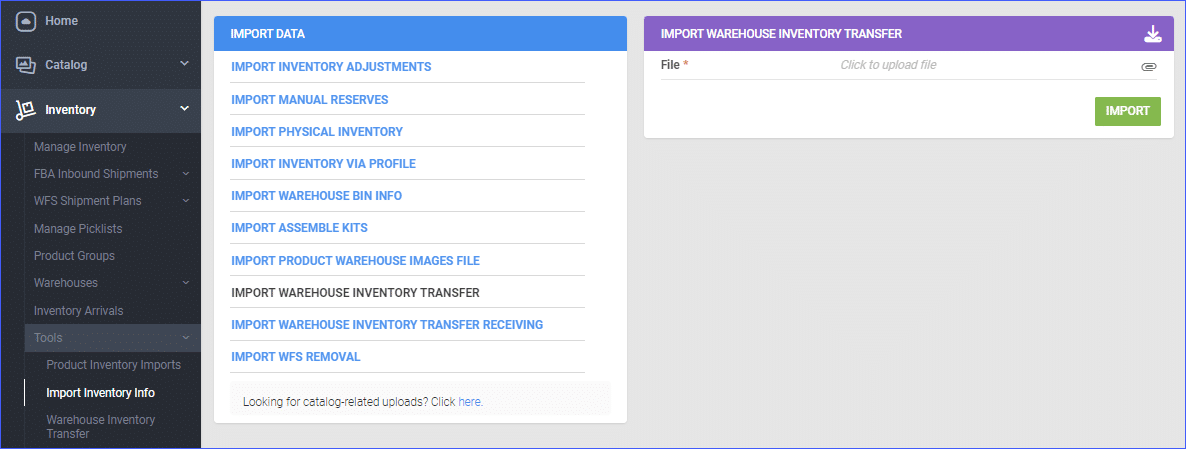
Task: Click the Home cloud icon
Action: tap(26, 21)
